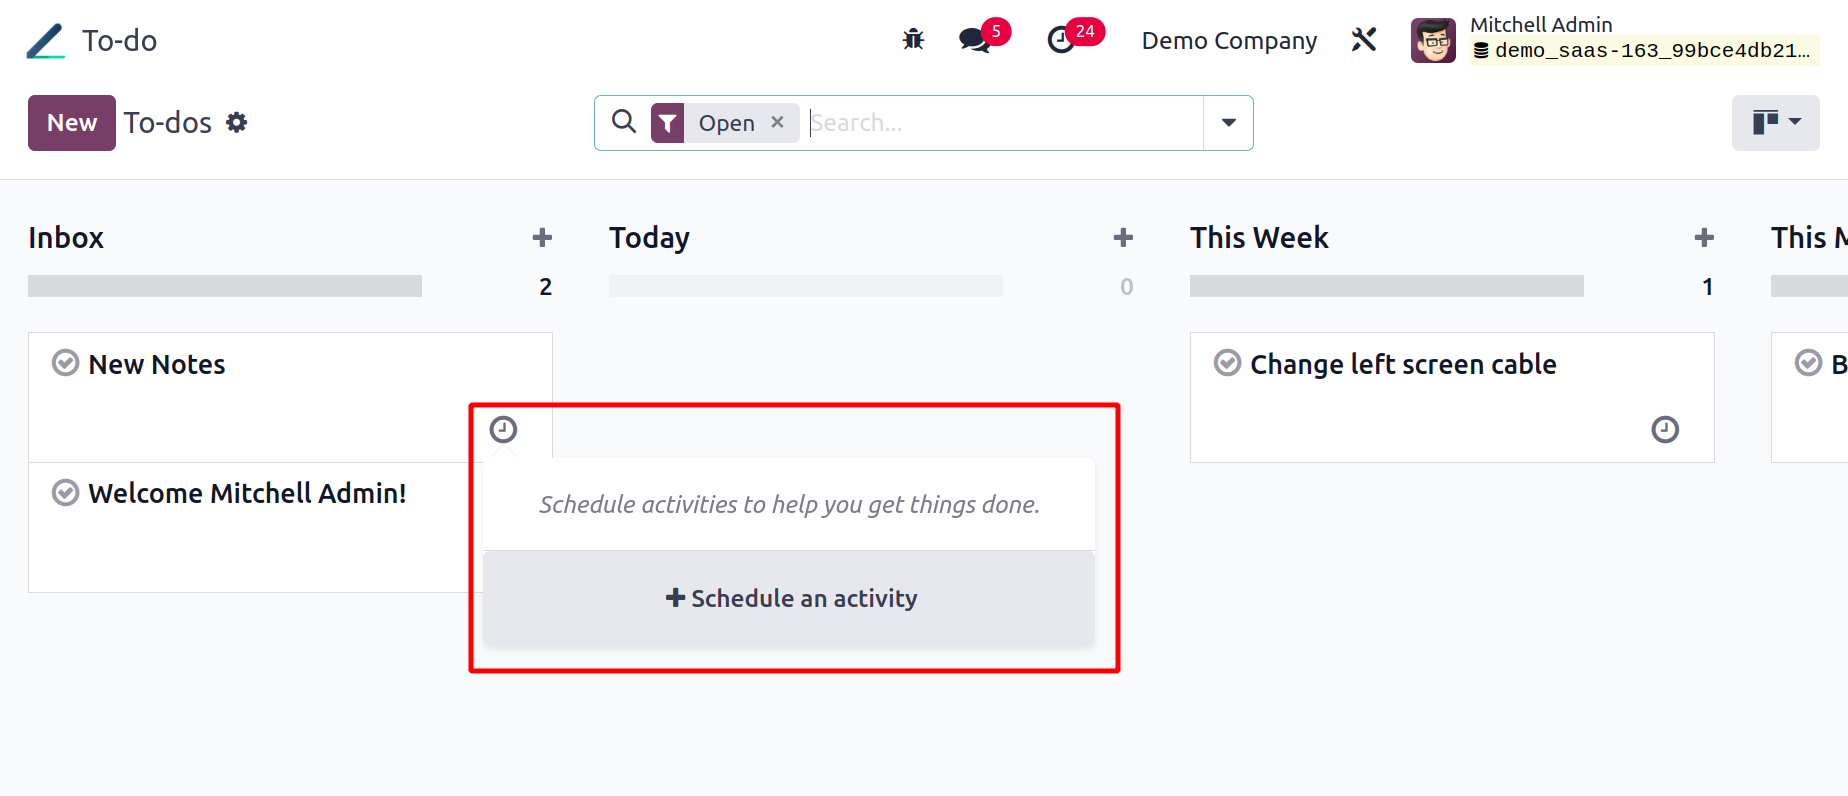The width and height of the screenshot is (1848, 796).
Task: Open the Demo Company switcher
Action: [1229, 40]
